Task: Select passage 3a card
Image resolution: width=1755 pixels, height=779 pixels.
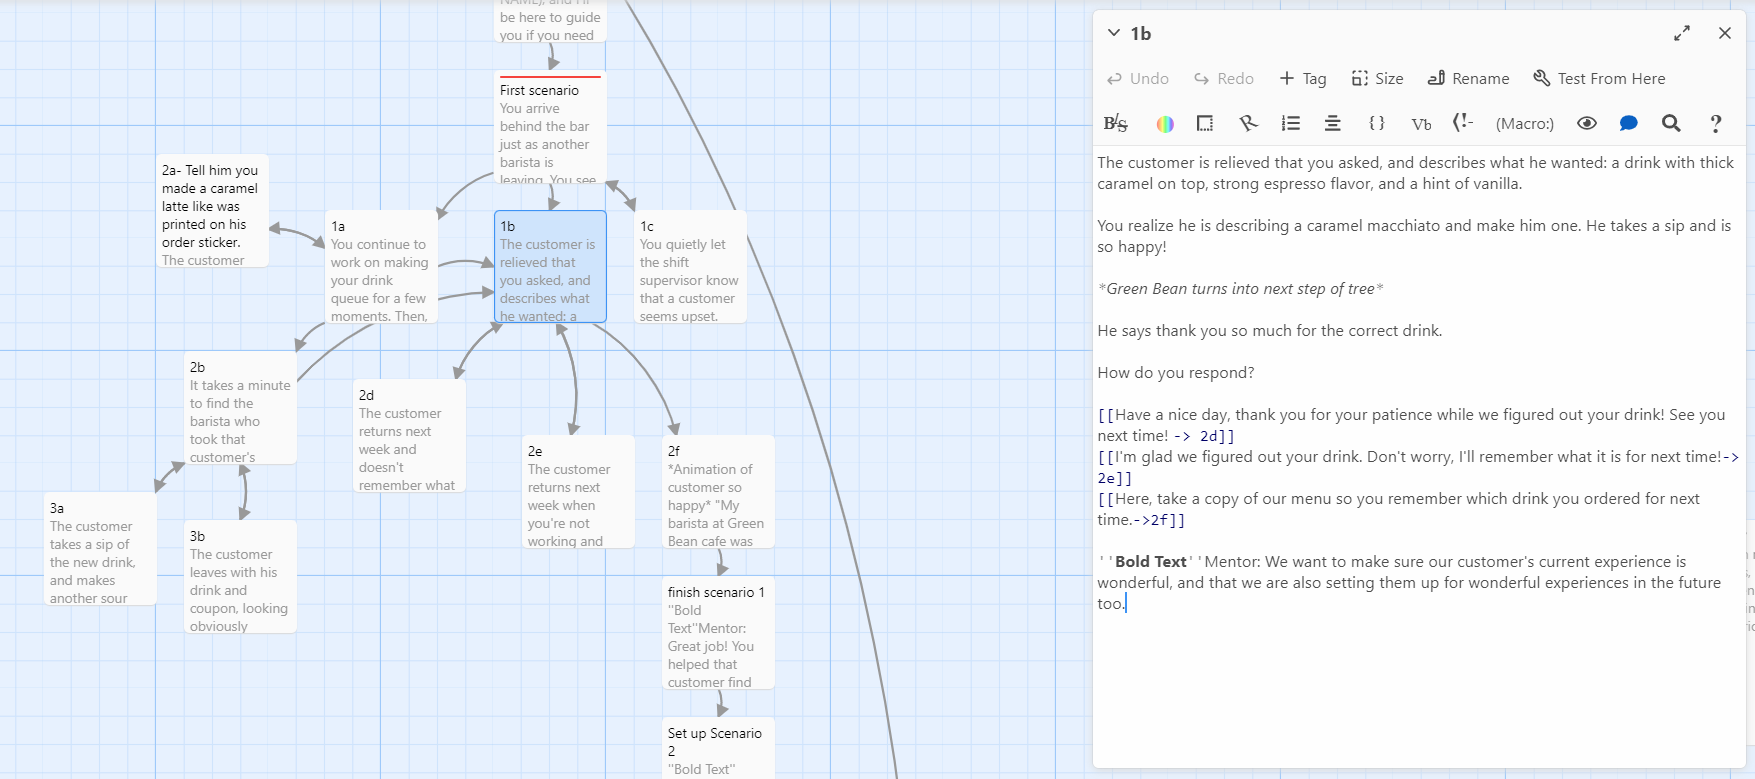Action: (x=100, y=549)
